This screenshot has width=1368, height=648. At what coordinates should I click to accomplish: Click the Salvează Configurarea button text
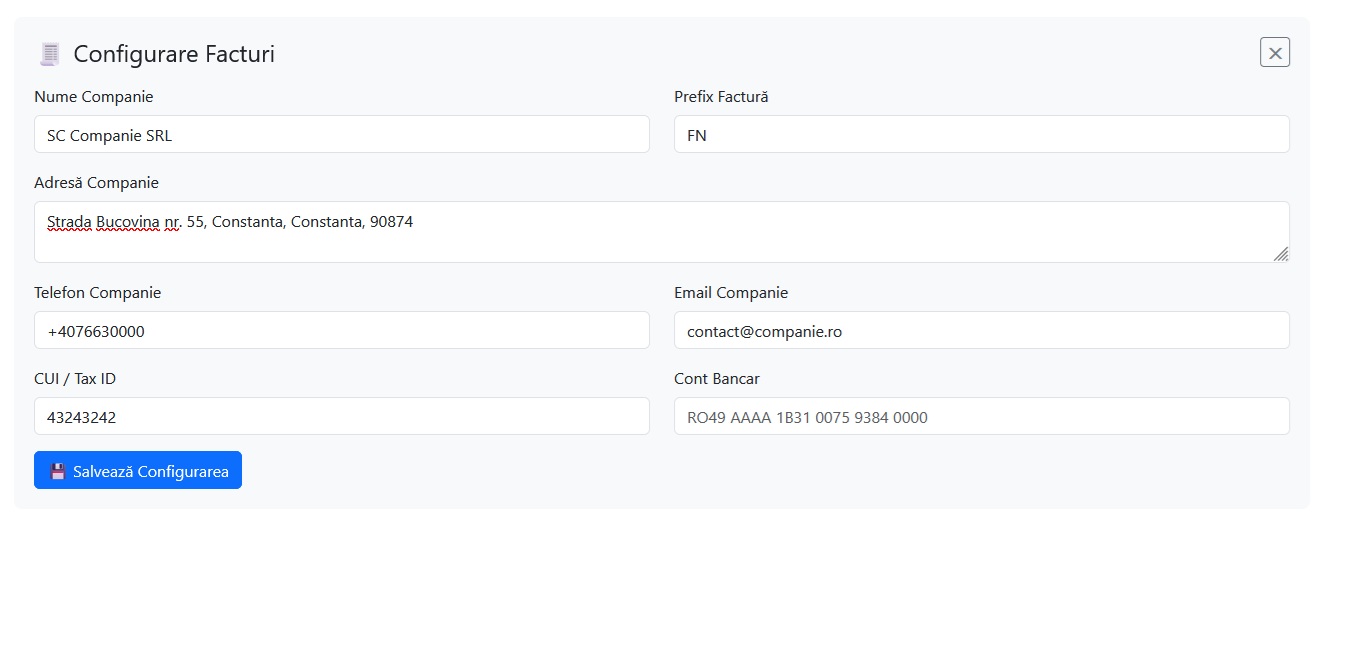150,471
